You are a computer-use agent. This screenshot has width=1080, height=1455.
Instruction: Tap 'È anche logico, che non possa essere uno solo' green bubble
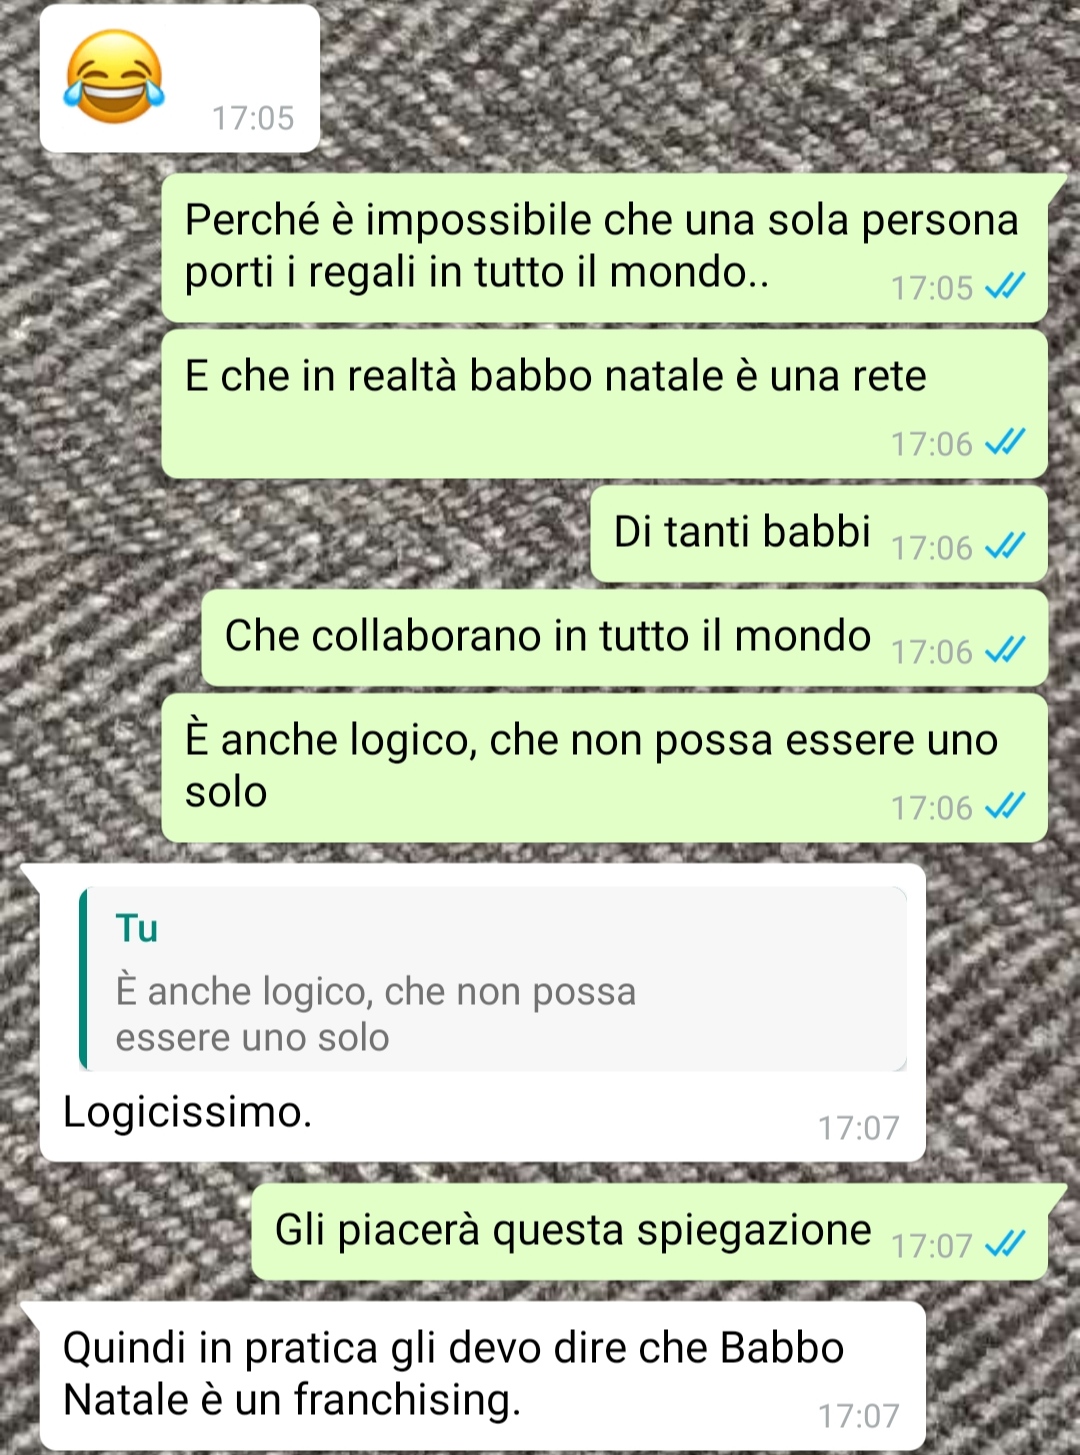pos(604,768)
